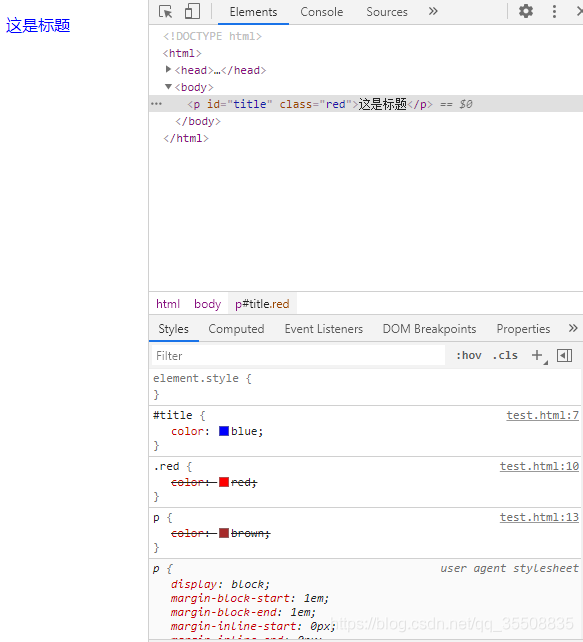Click the #title rule selector
Screen dimensions: 583x642
click(x=172, y=415)
